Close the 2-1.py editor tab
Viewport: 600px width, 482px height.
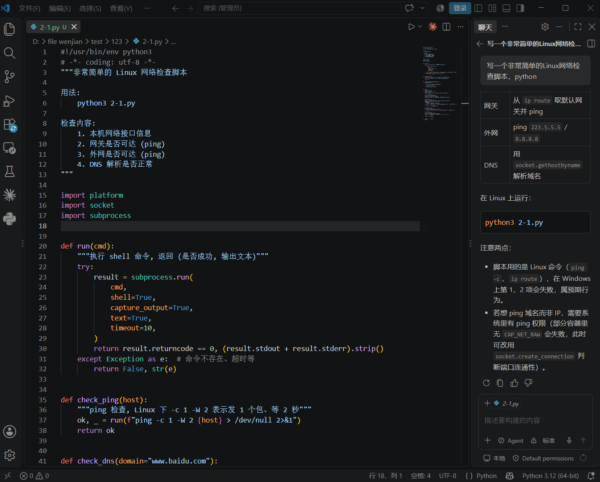(74, 27)
